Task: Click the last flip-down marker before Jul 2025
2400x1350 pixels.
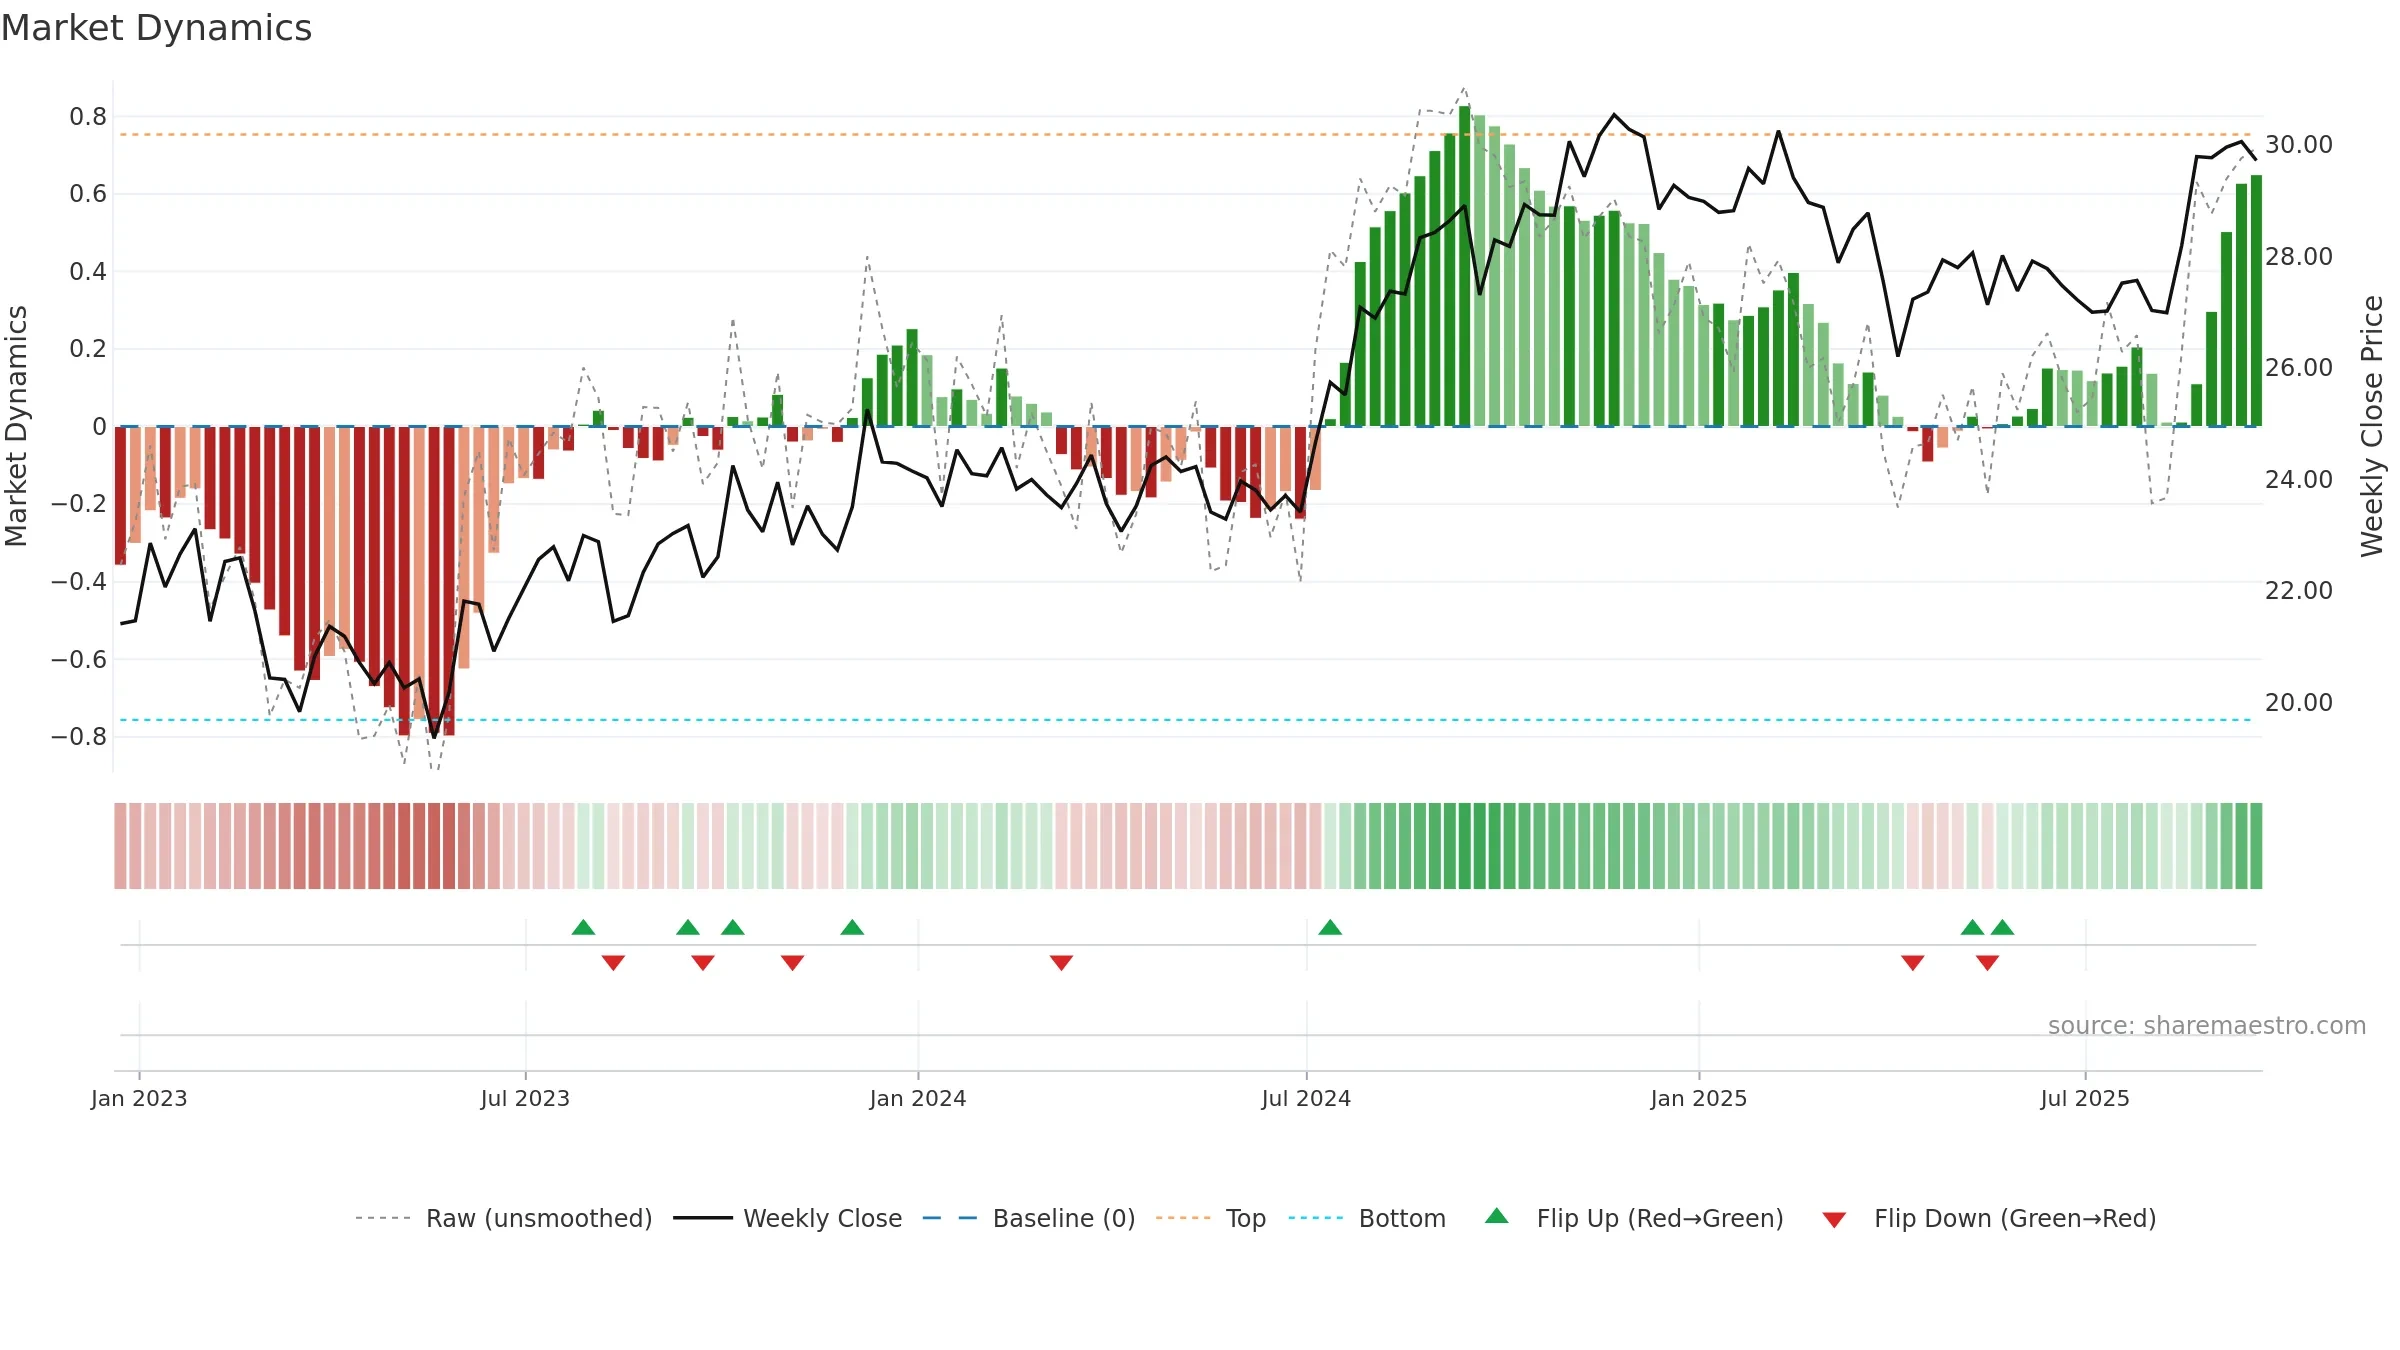Action: (x=1987, y=963)
